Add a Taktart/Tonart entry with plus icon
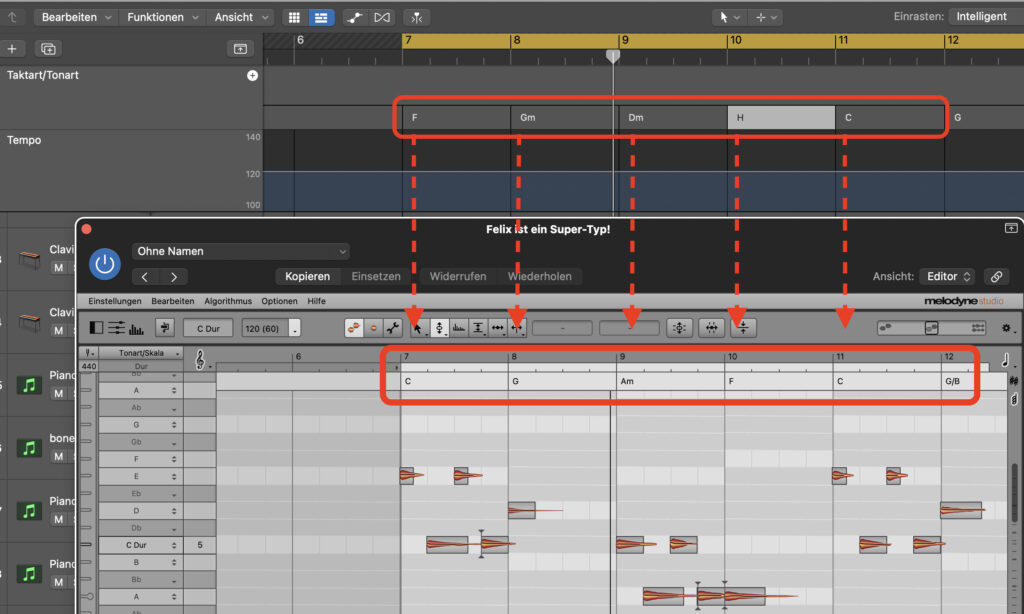 click(x=252, y=76)
